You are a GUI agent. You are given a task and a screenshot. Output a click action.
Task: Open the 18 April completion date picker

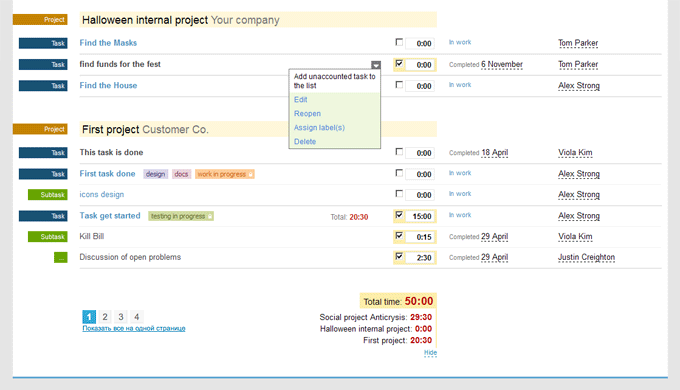coord(494,153)
